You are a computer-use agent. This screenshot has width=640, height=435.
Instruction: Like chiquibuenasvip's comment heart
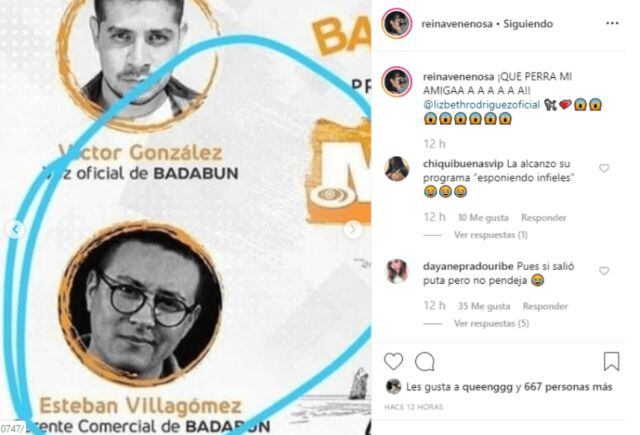pyautogui.click(x=604, y=168)
